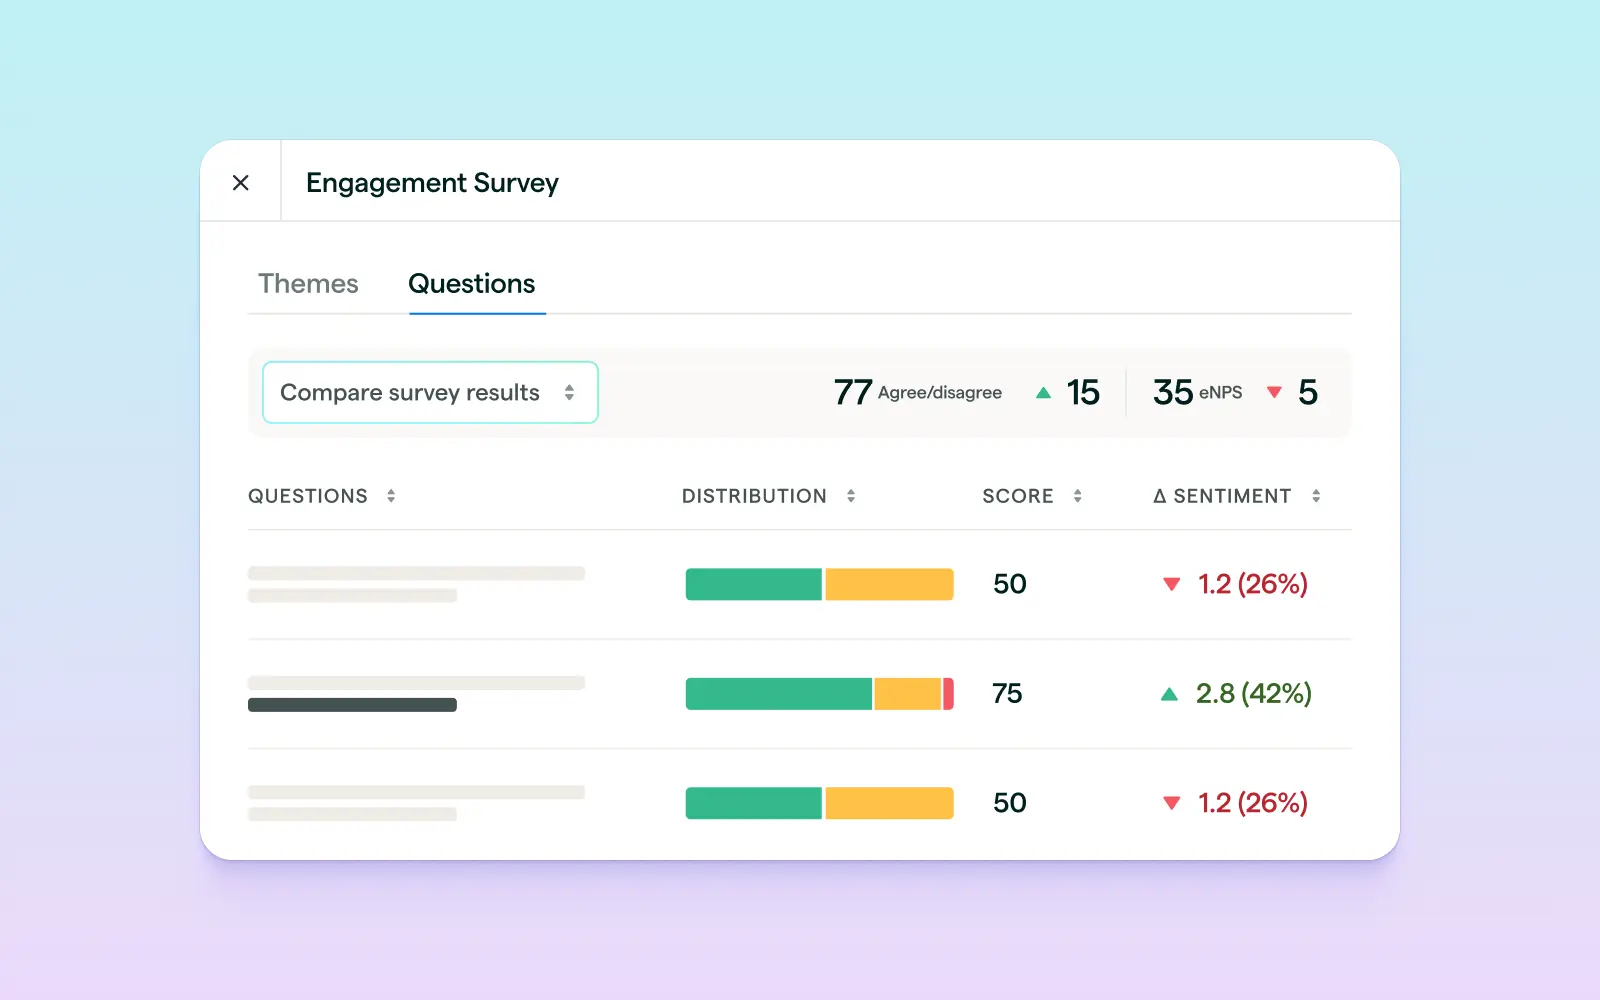Click the yellow segment in the second distribution bar
The image size is (1600, 1000).
(908, 693)
